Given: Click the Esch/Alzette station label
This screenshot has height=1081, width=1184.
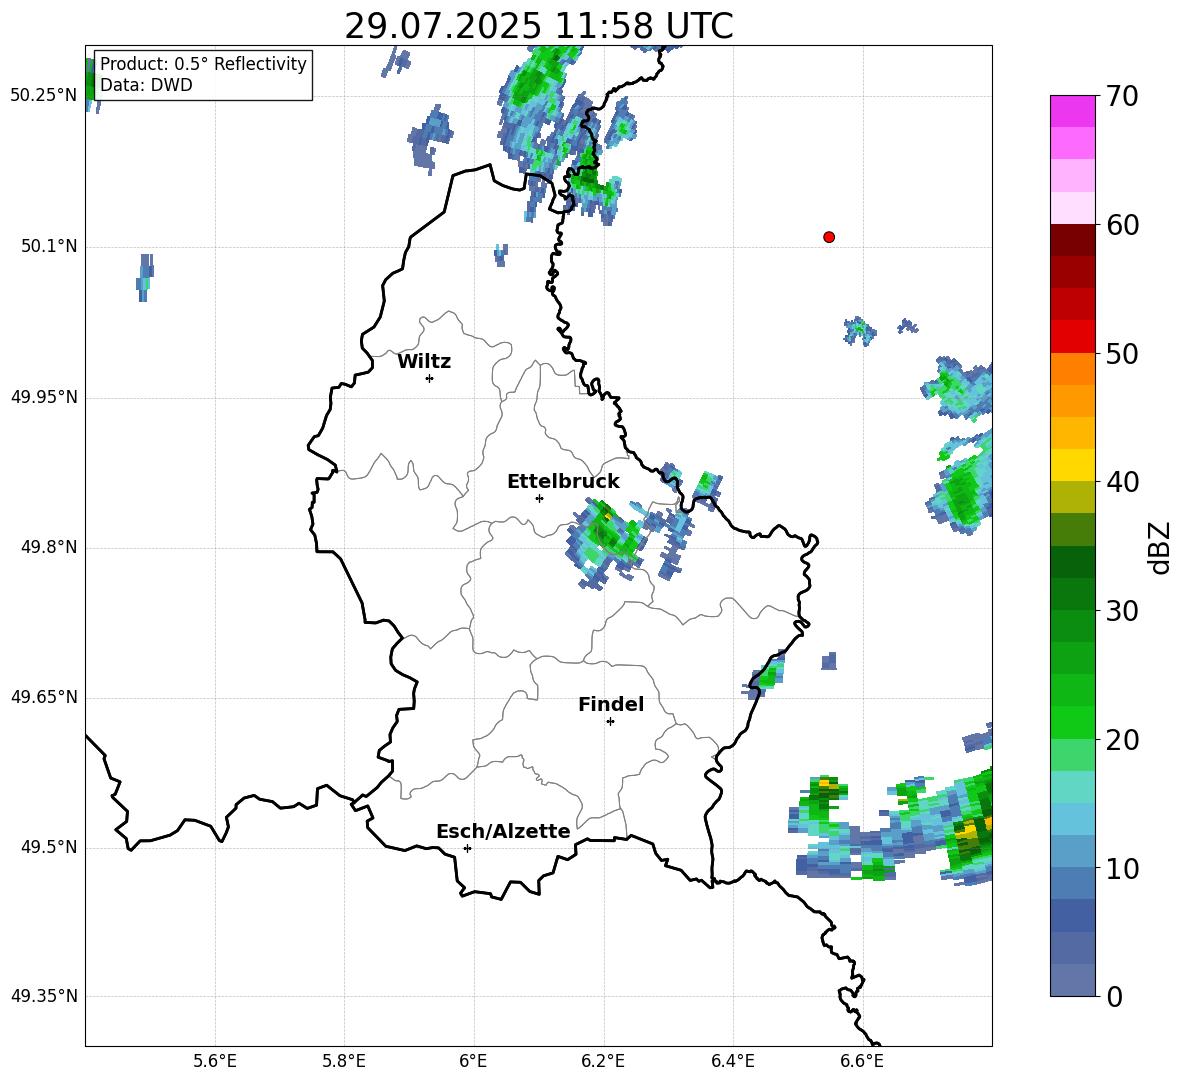Looking at the screenshot, I should tap(504, 831).
